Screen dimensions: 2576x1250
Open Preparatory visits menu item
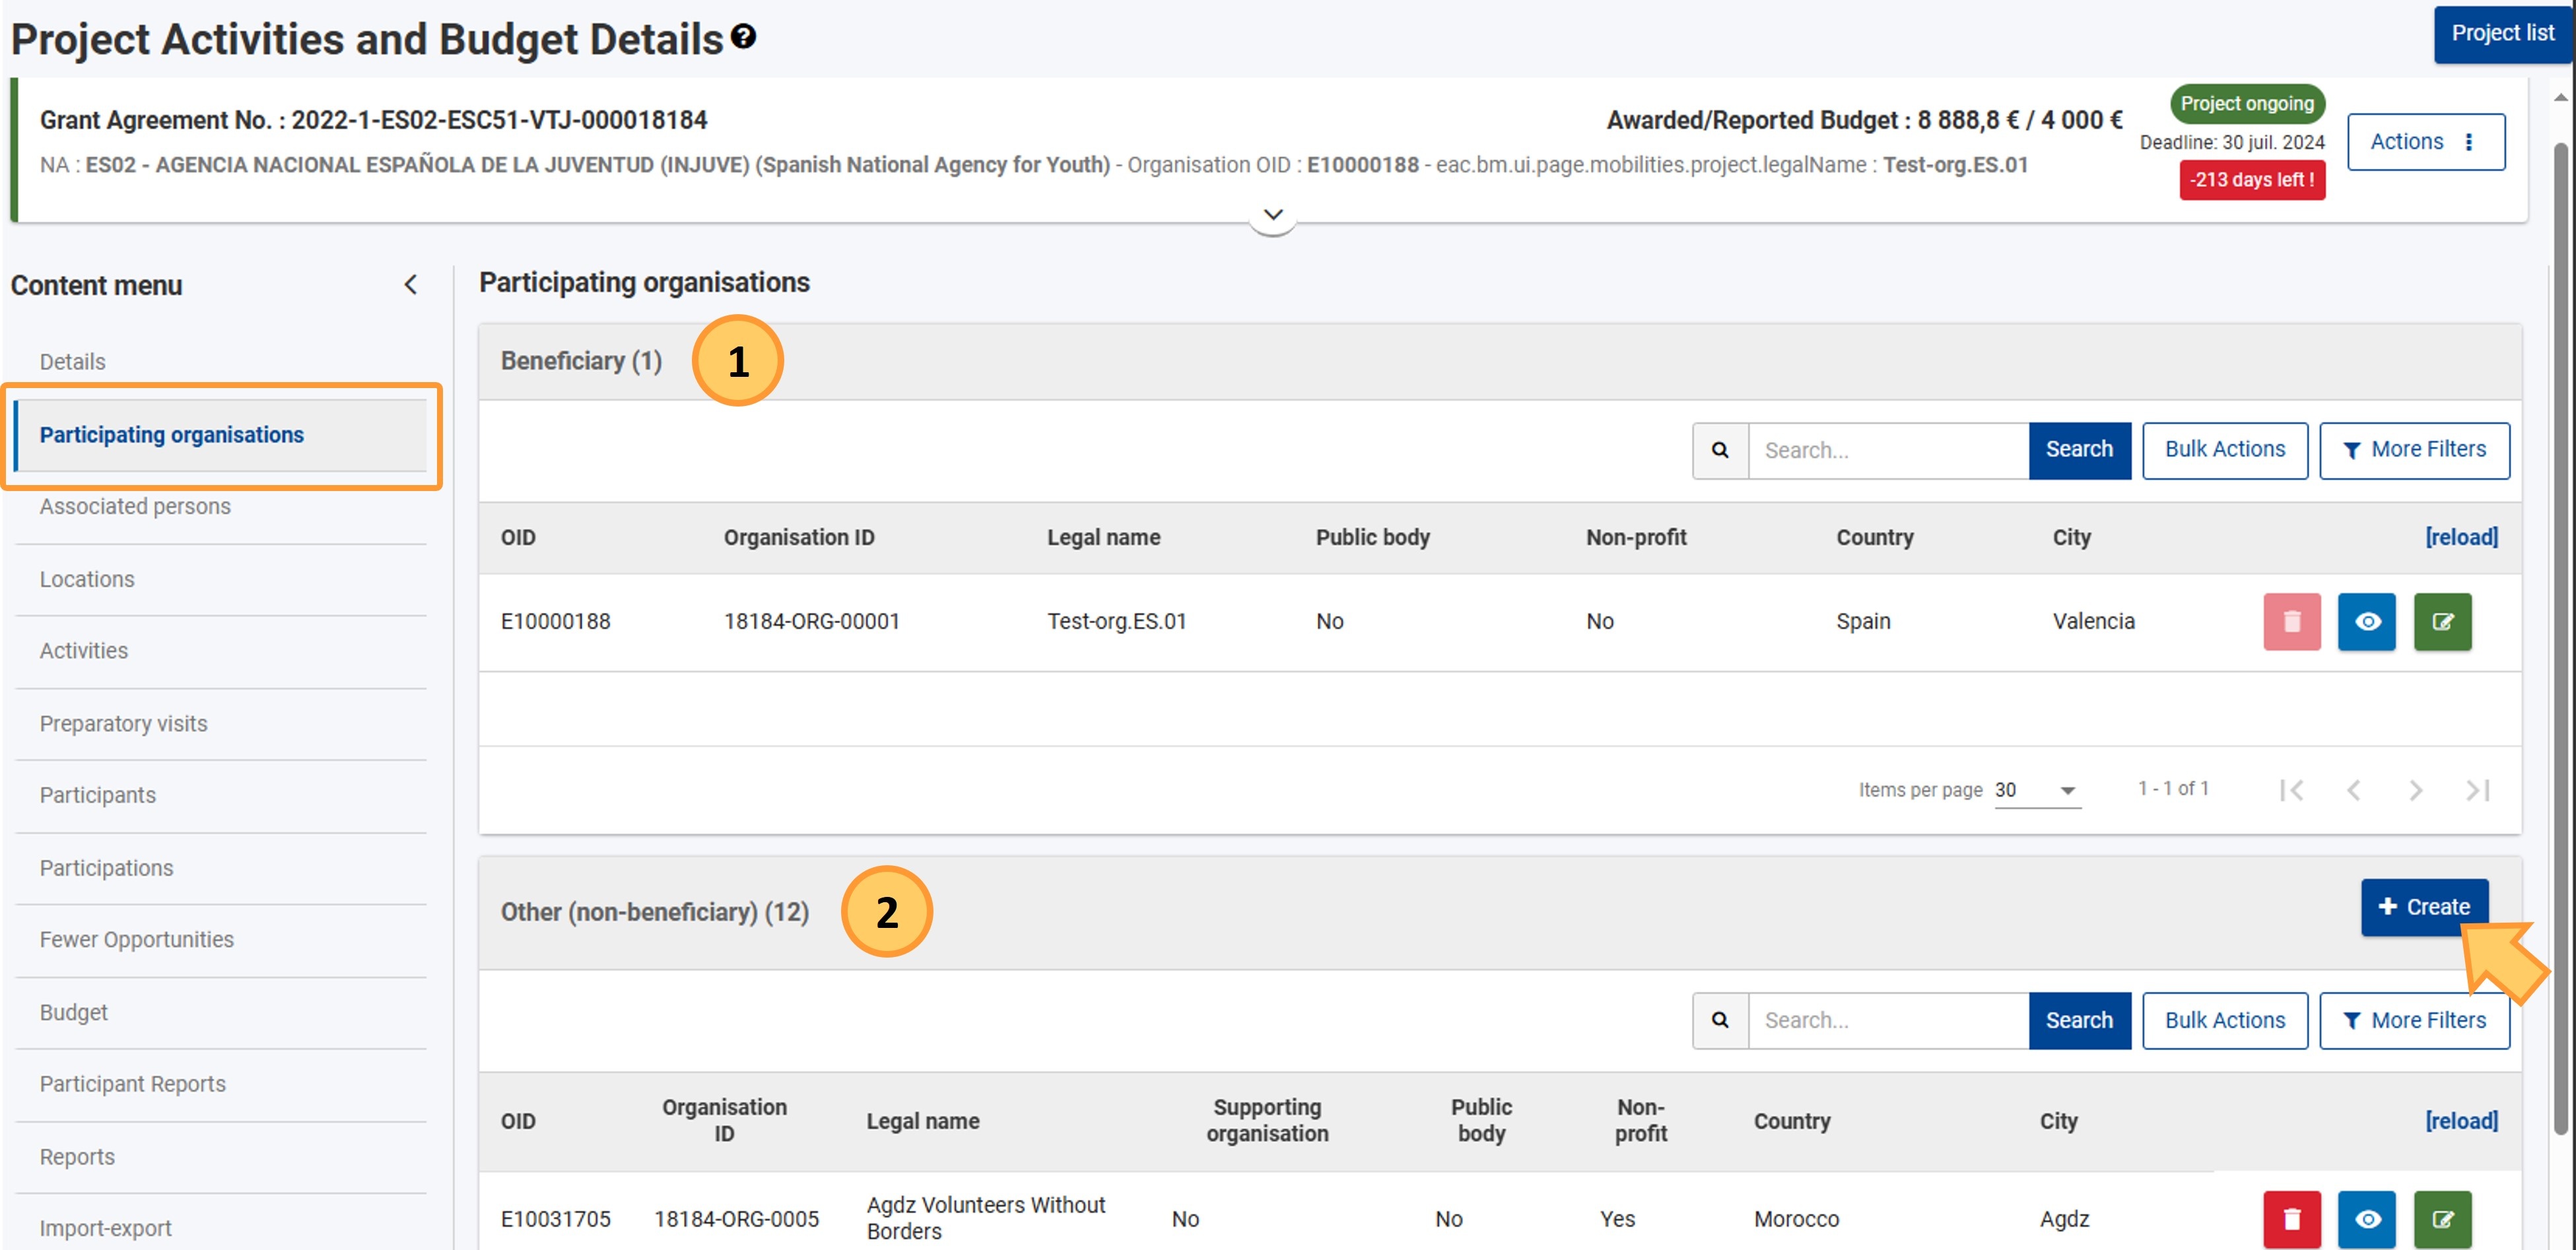pyautogui.click(x=124, y=723)
